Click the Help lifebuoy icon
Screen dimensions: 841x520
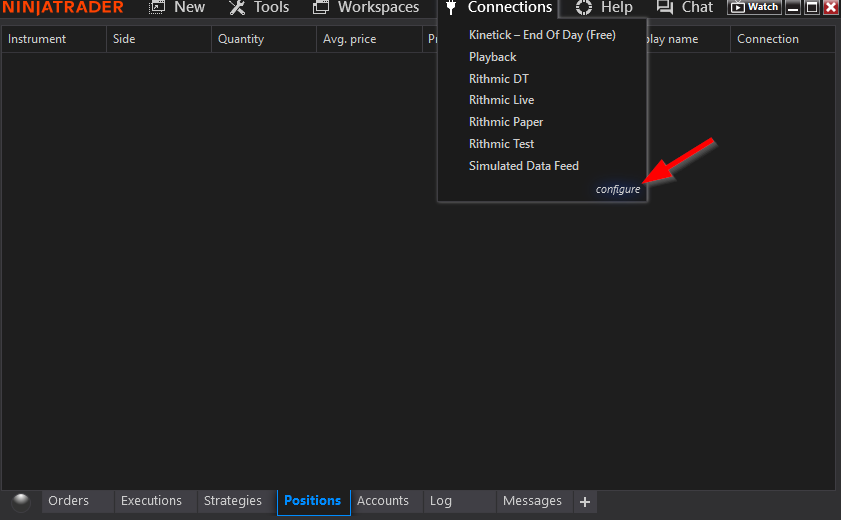pos(584,7)
